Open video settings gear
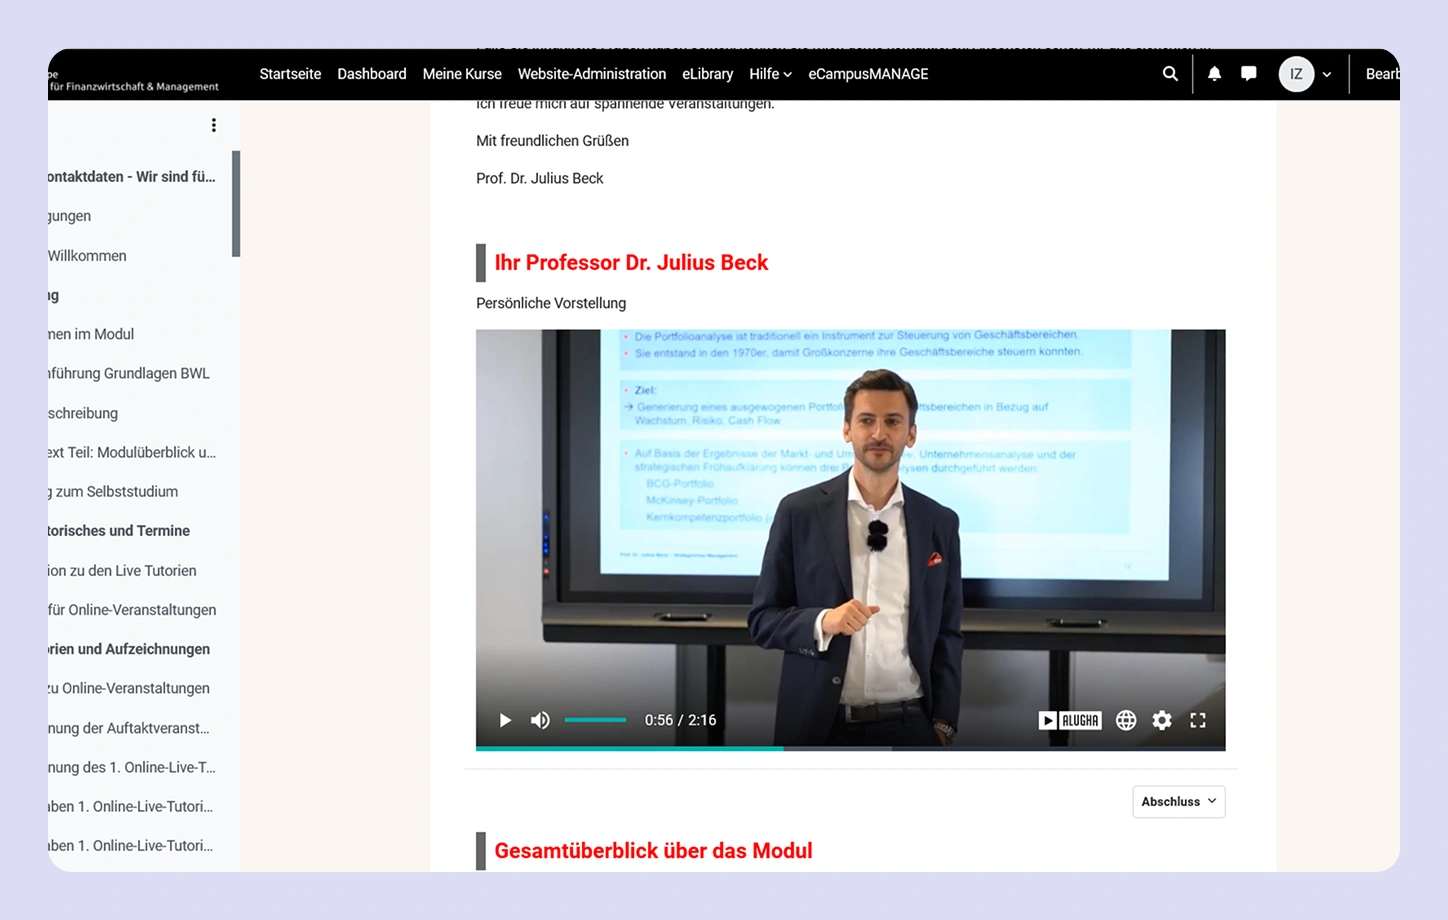 point(1162,720)
